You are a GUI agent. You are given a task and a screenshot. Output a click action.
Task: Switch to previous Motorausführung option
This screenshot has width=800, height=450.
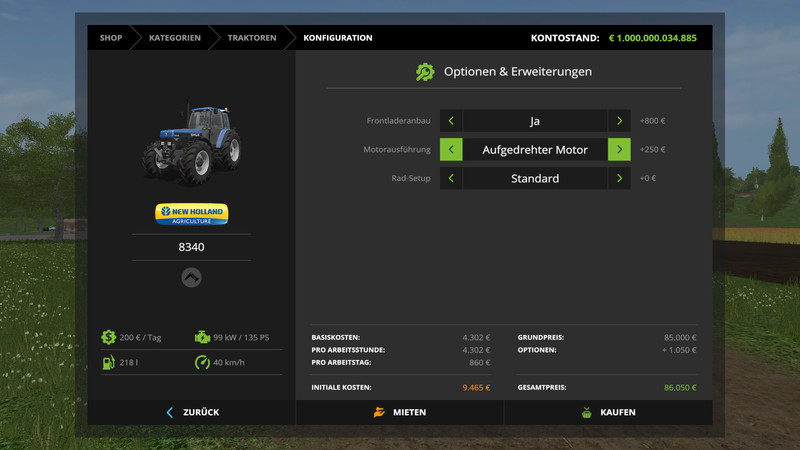(451, 150)
